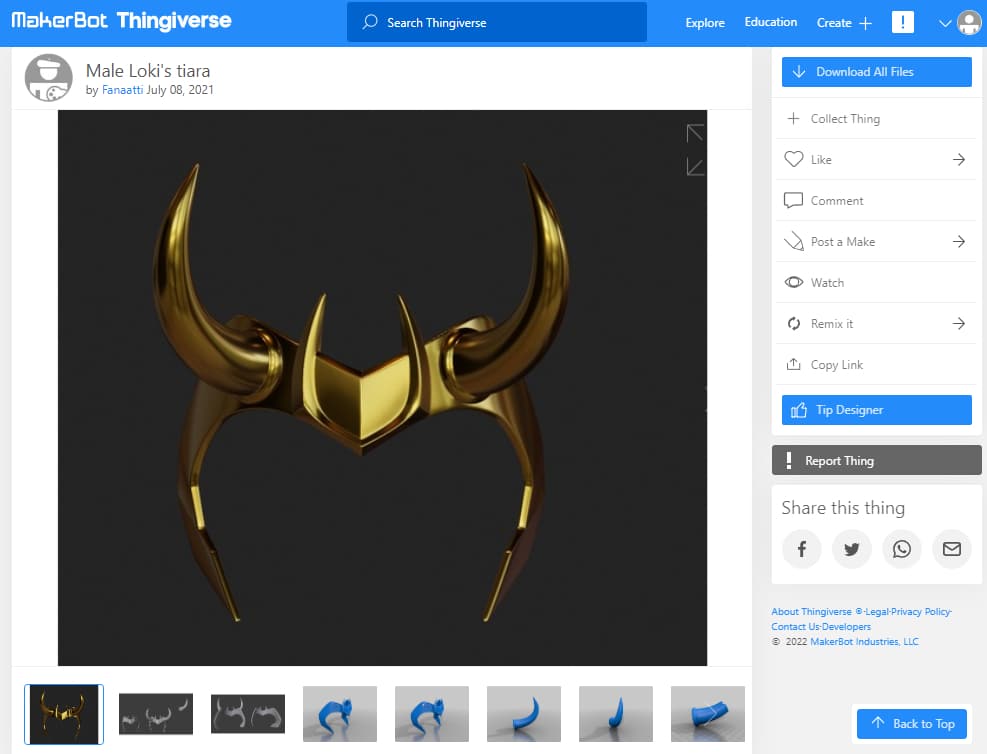The height and width of the screenshot is (754, 987).
Task: Select the second gray parts thumbnail
Action: click(155, 714)
